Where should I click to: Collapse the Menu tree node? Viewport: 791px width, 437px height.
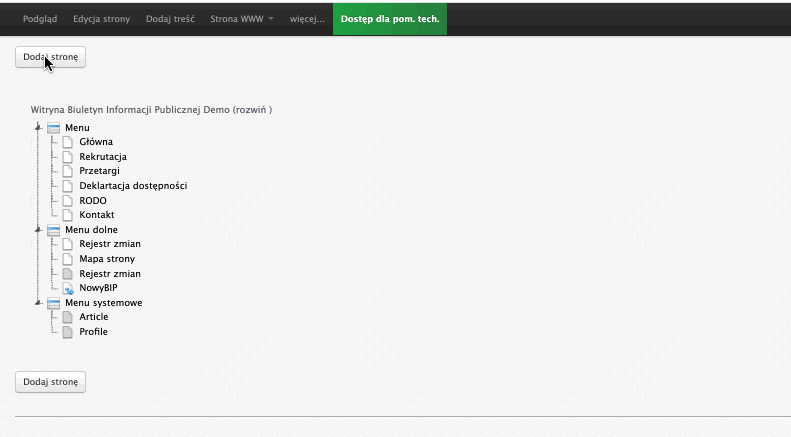[x=38, y=127]
